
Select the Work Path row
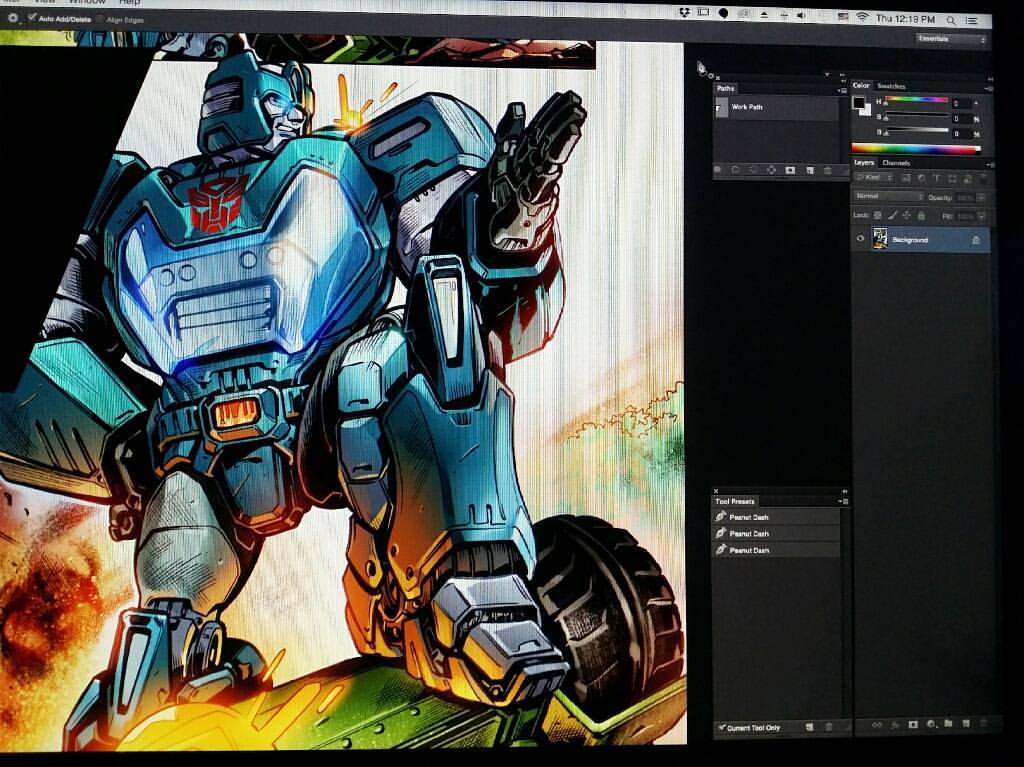coord(775,108)
